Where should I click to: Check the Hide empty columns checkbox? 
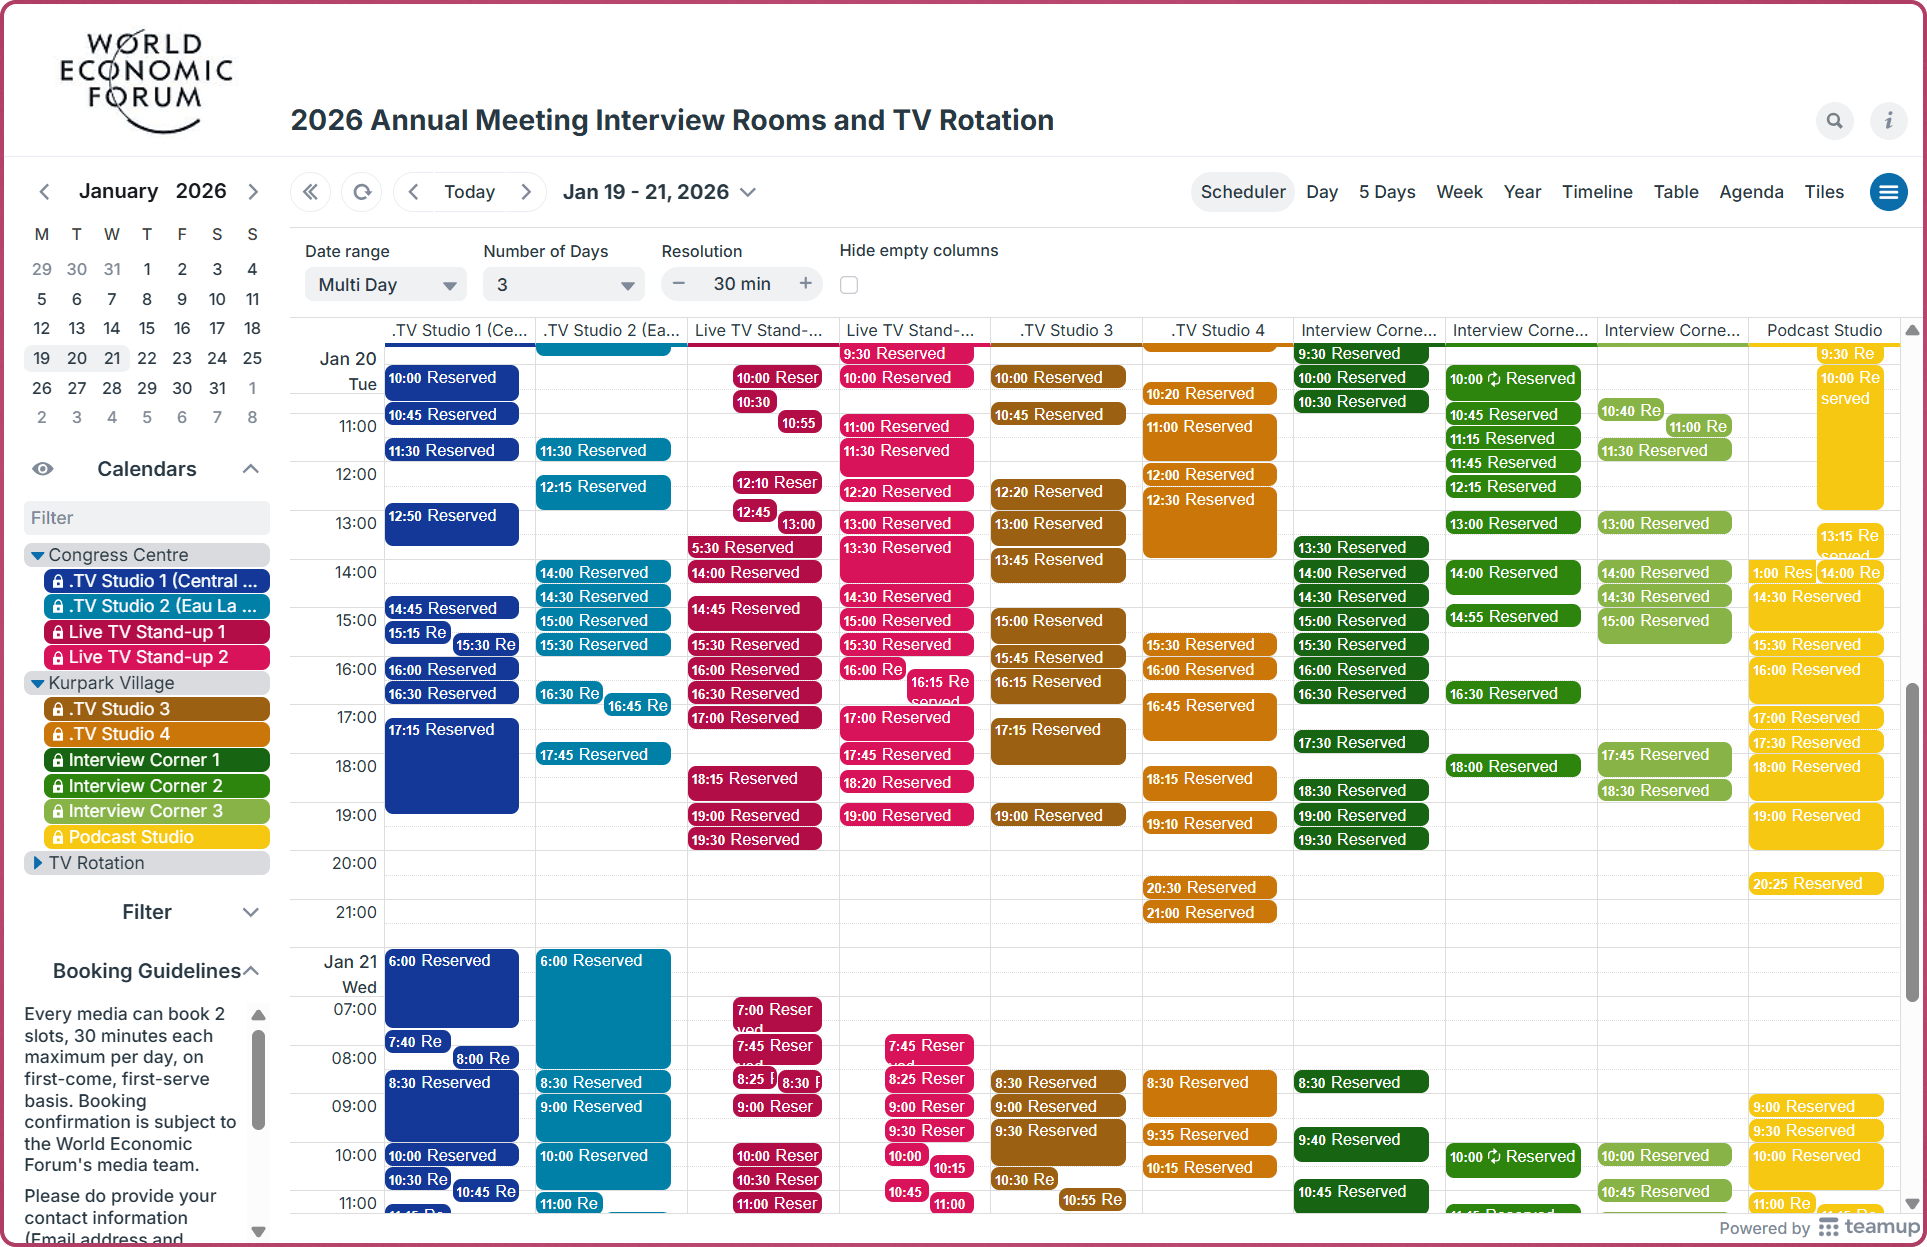[x=849, y=285]
